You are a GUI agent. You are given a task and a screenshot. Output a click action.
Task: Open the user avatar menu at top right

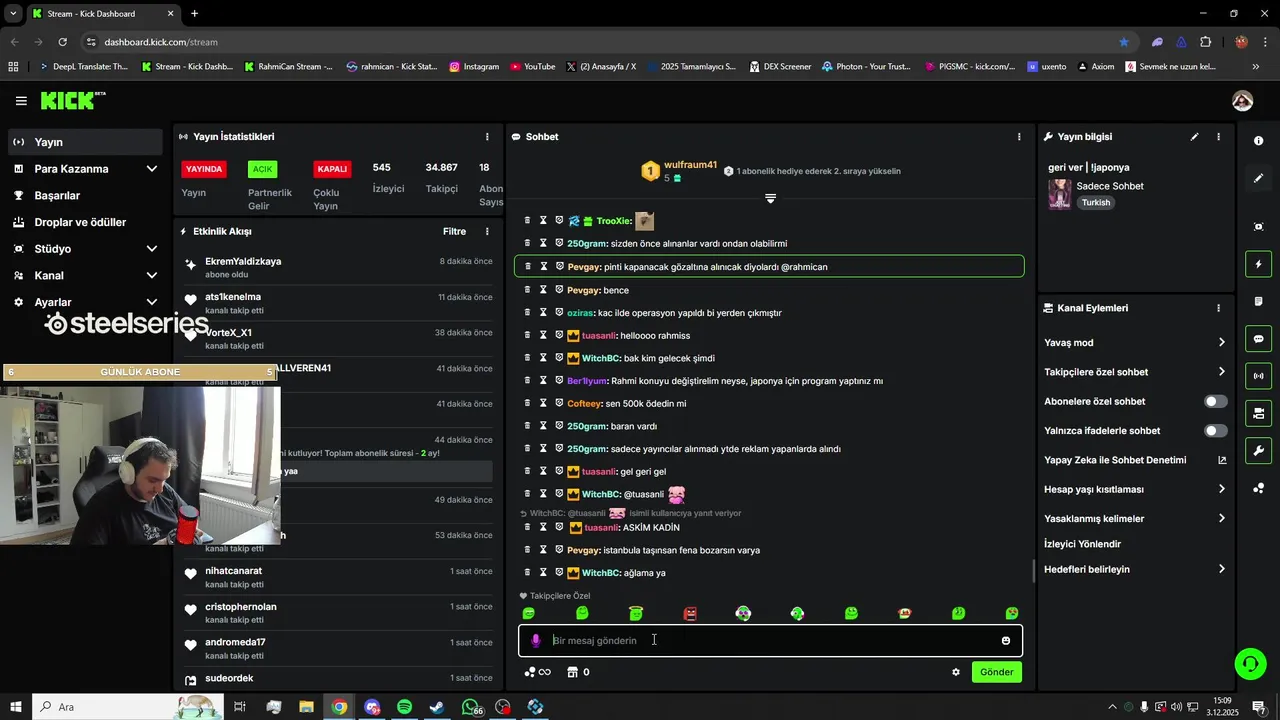1243,101
